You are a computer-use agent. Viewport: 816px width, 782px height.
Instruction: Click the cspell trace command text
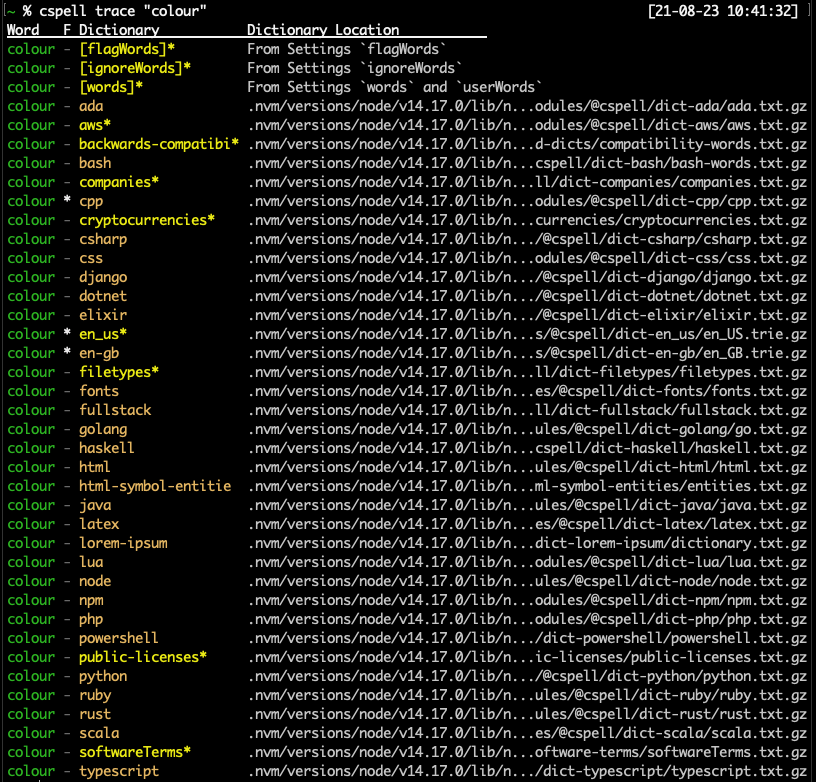pyautogui.click(x=123, y=11)
